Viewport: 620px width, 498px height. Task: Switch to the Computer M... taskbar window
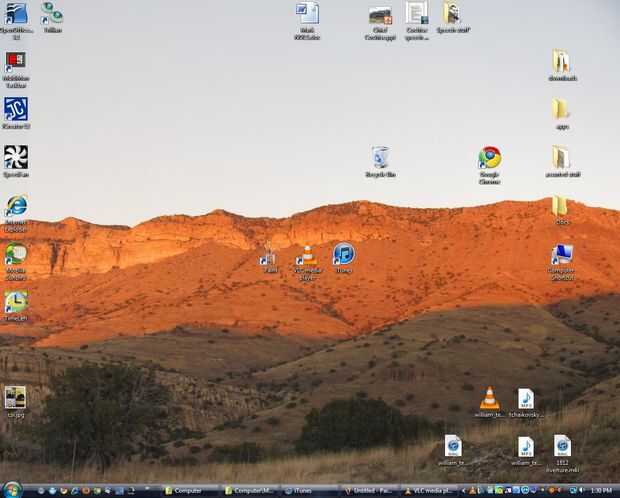click(250, 491)
